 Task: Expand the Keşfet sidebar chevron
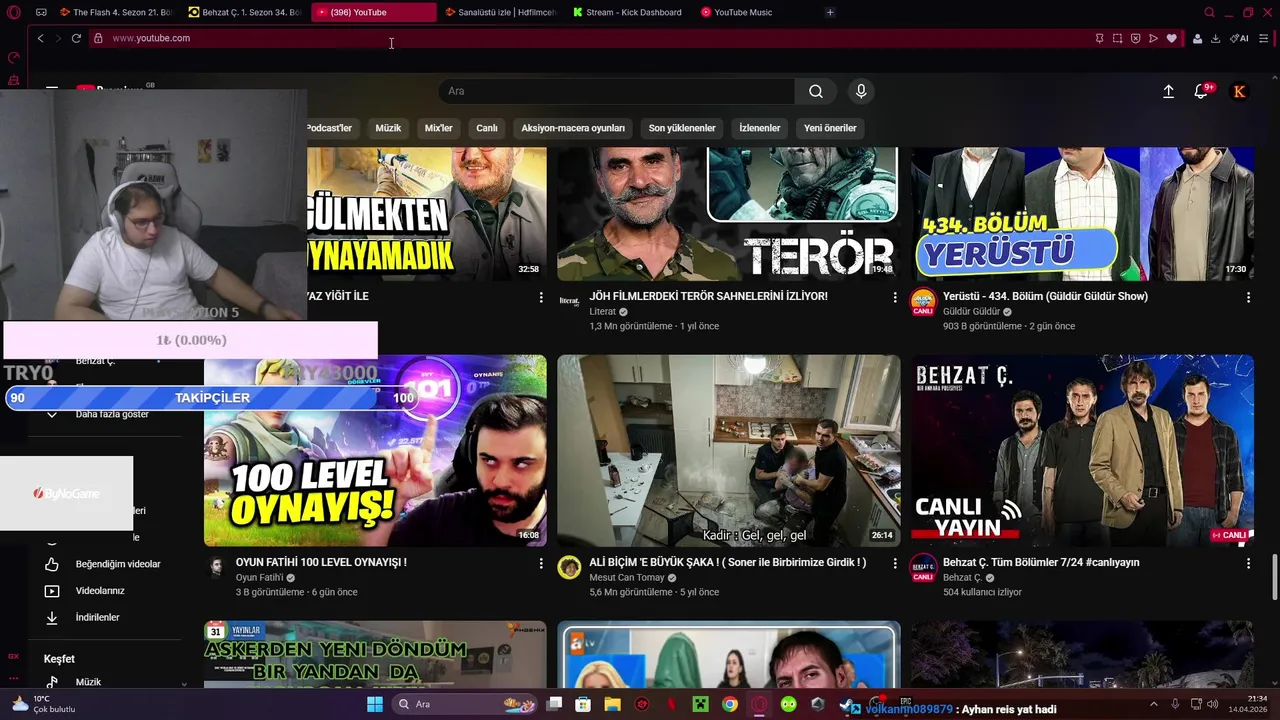(x=184, y=685)
